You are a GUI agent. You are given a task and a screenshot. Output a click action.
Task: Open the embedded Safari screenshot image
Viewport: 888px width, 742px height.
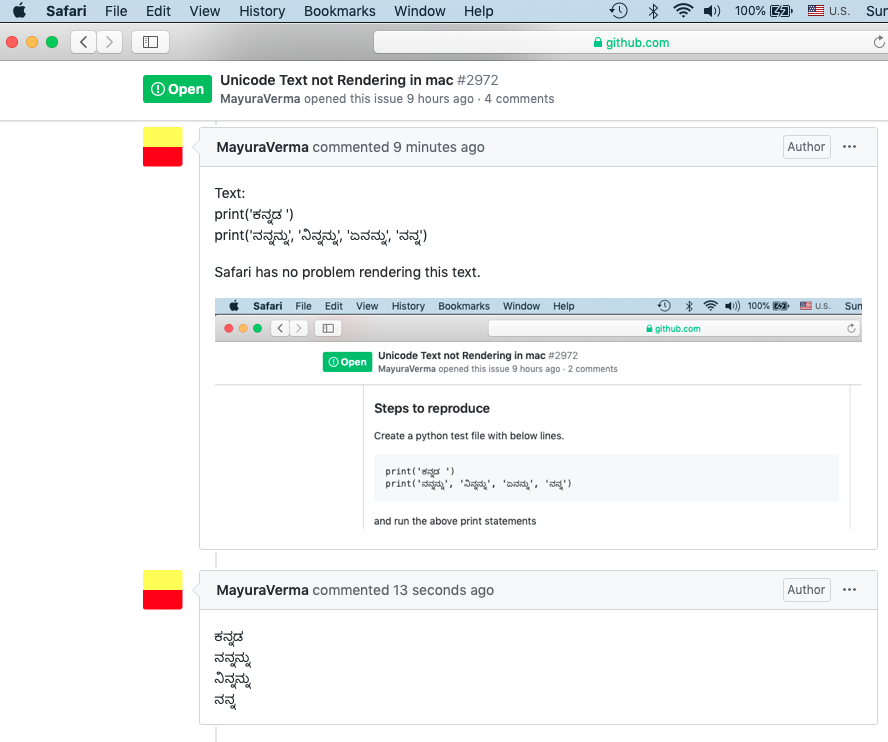coord(538,413)
